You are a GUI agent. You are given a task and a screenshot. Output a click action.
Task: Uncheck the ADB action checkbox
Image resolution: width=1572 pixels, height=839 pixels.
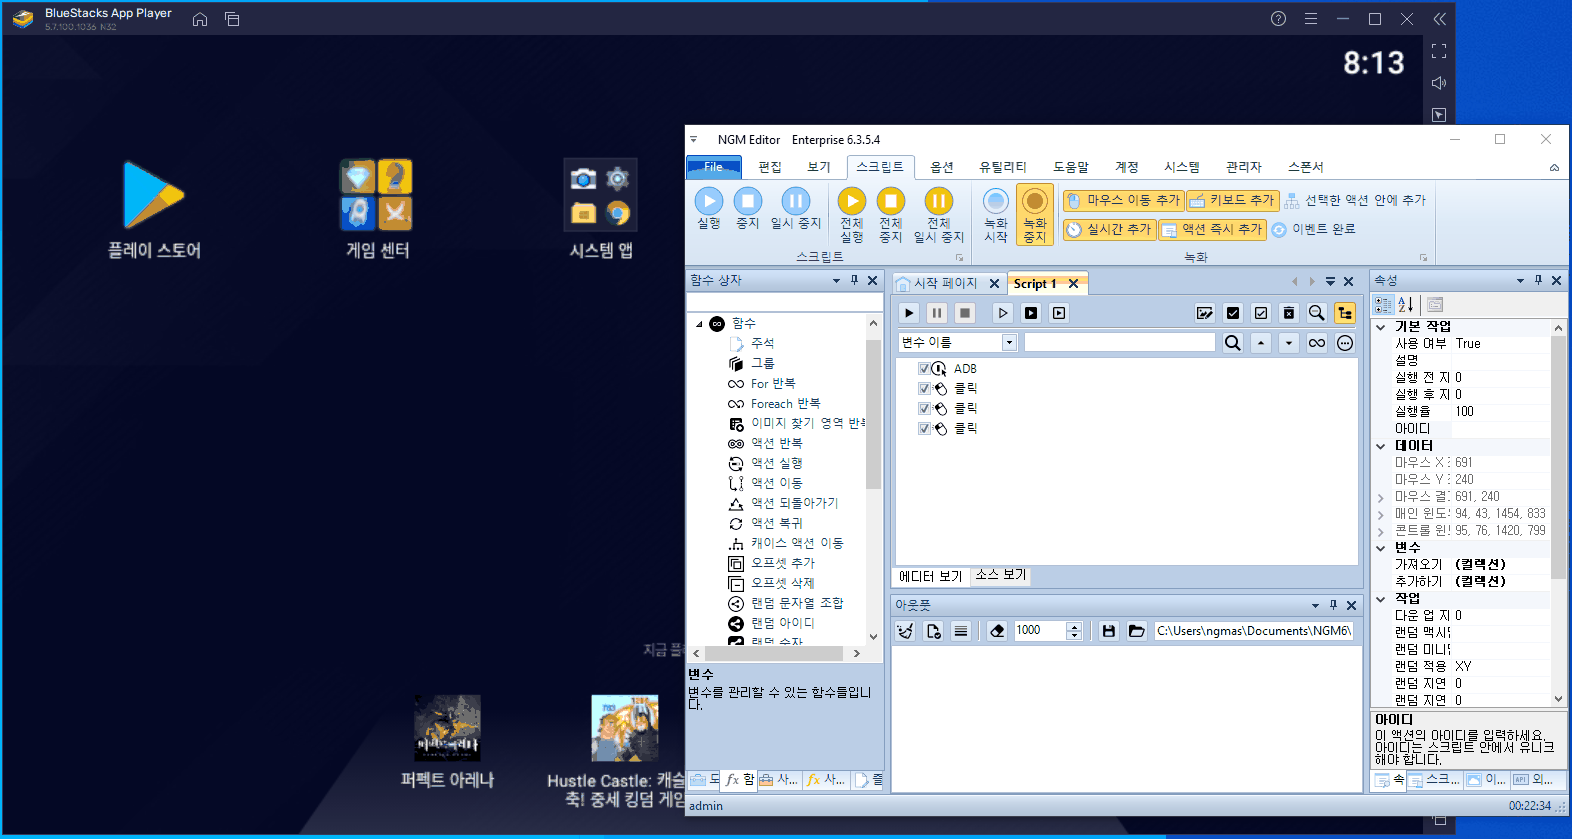click(924, 369)
